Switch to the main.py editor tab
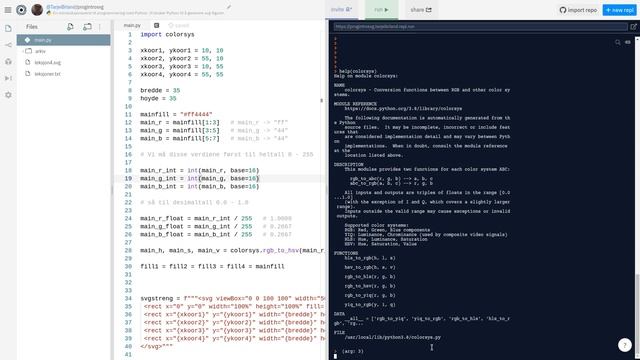This screenshot has width=640, height=360. 132,25
